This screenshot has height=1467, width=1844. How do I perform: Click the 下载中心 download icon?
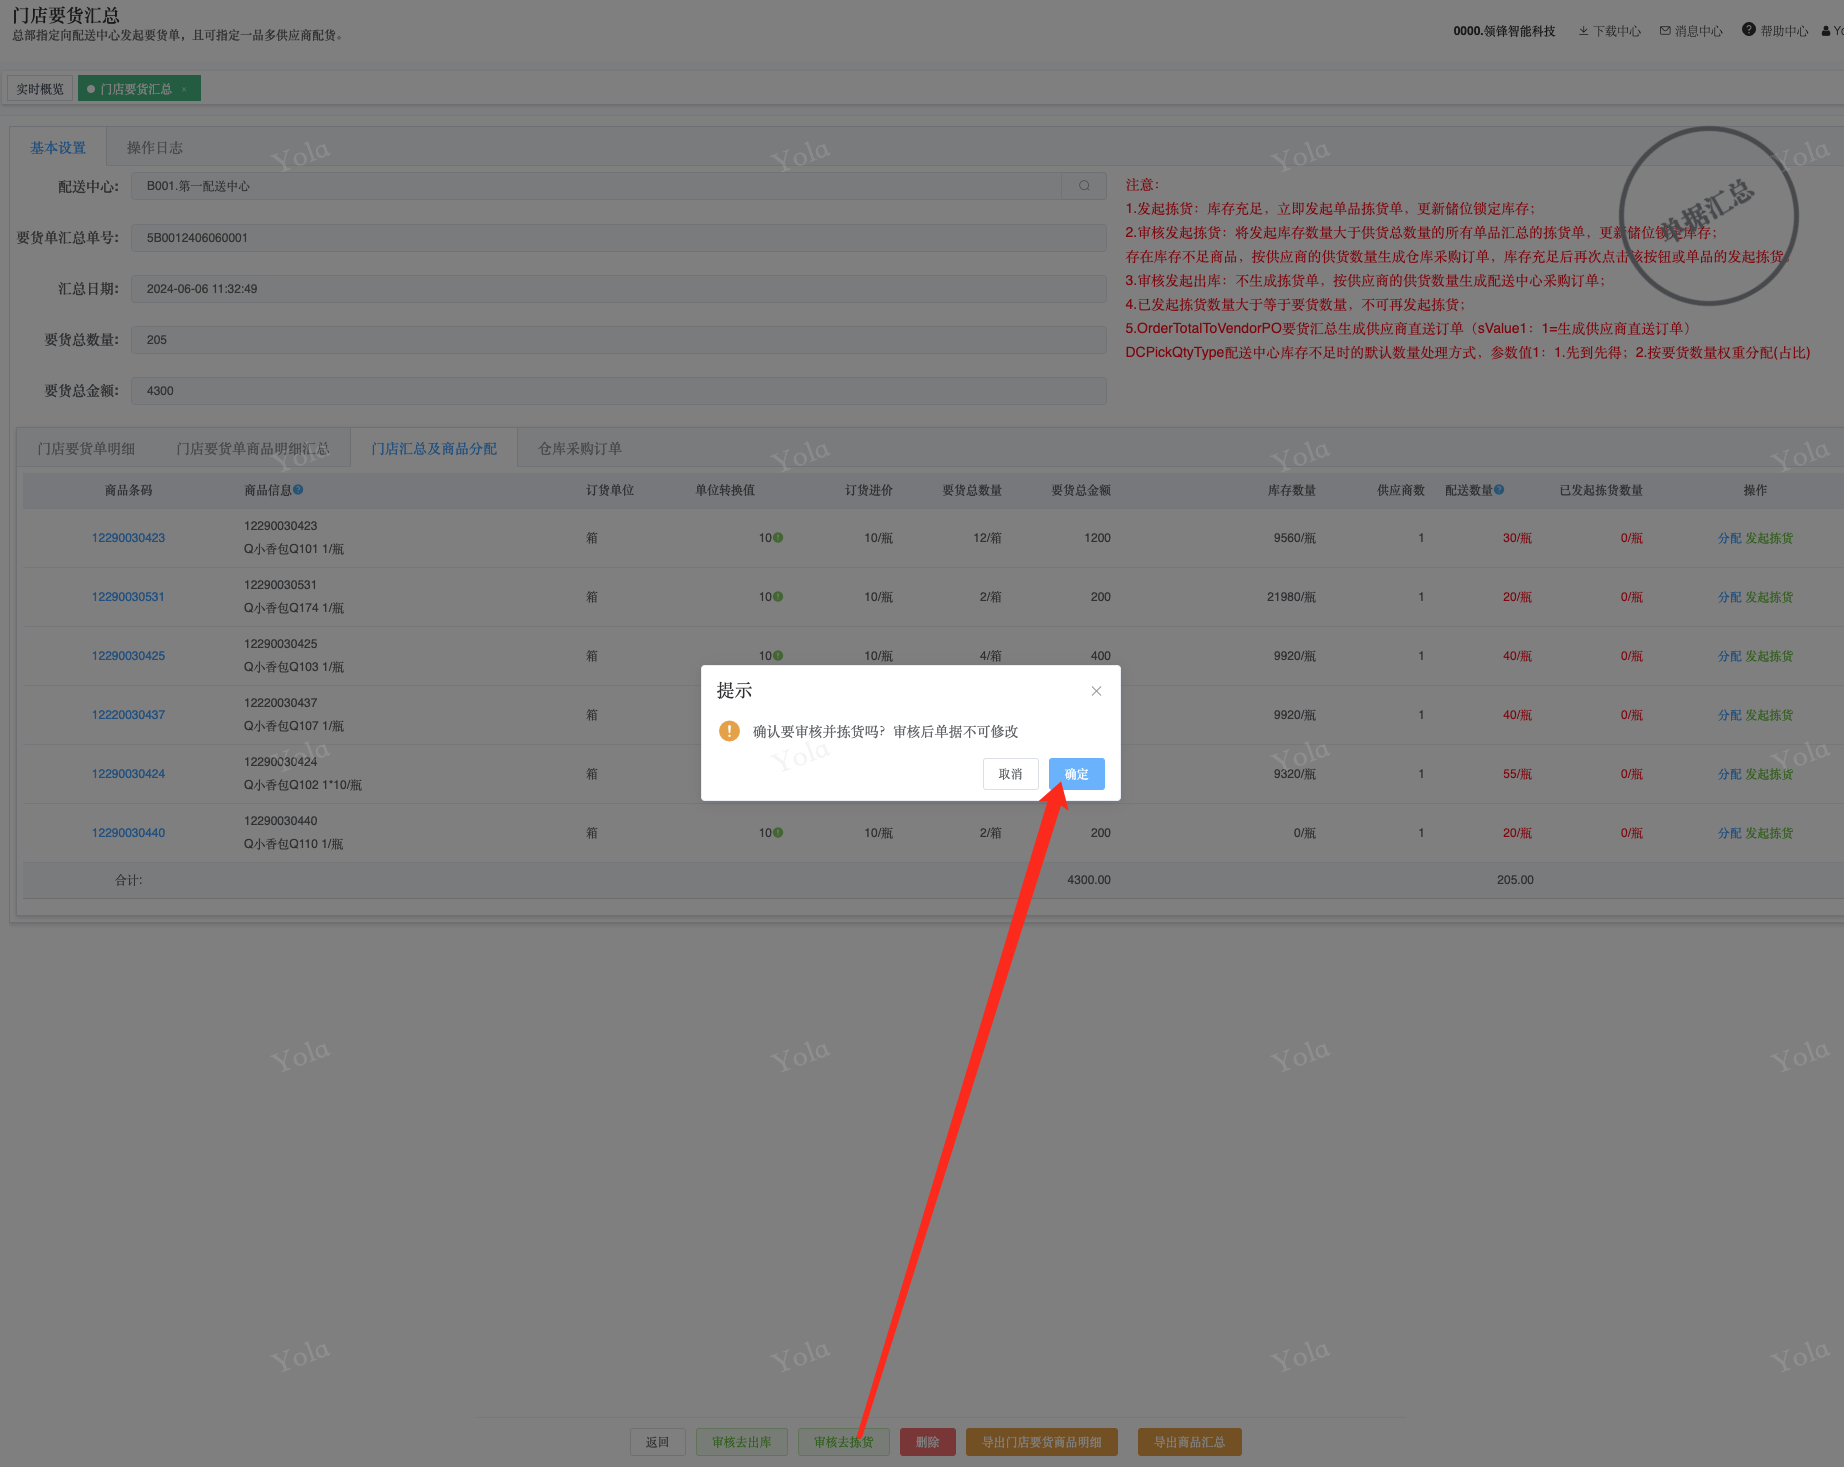point(1584,31)
